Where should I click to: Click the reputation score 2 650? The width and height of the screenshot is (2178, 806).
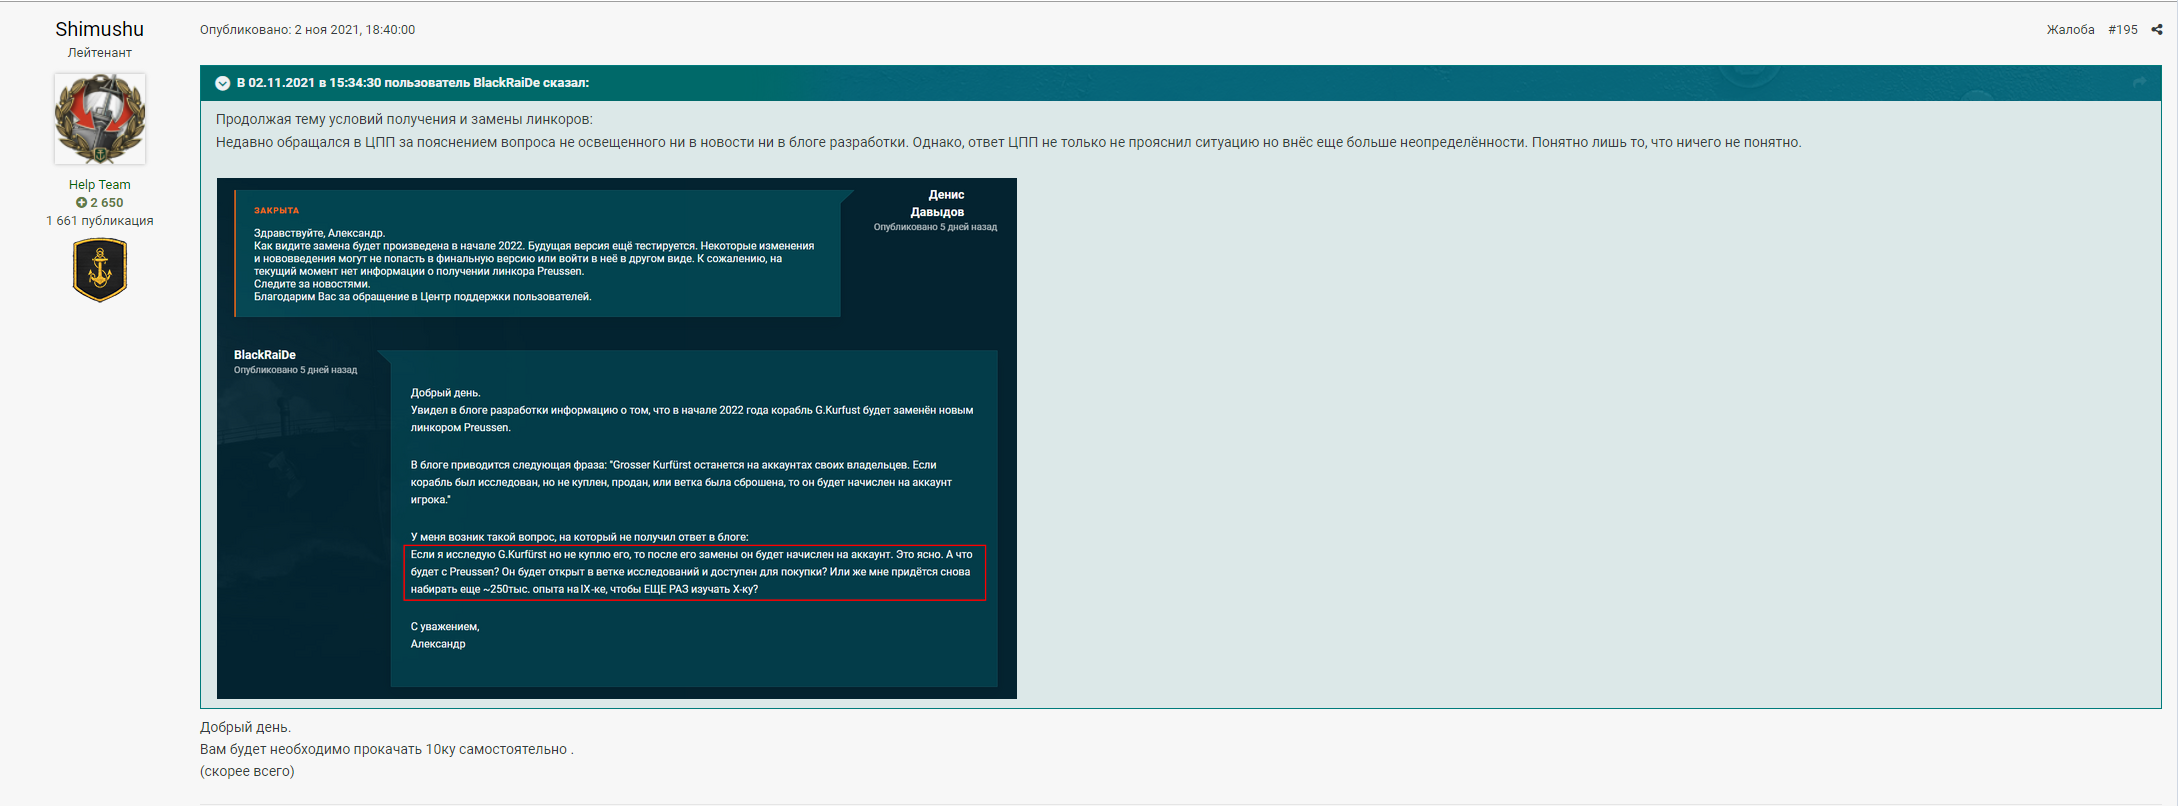(107, 203)
